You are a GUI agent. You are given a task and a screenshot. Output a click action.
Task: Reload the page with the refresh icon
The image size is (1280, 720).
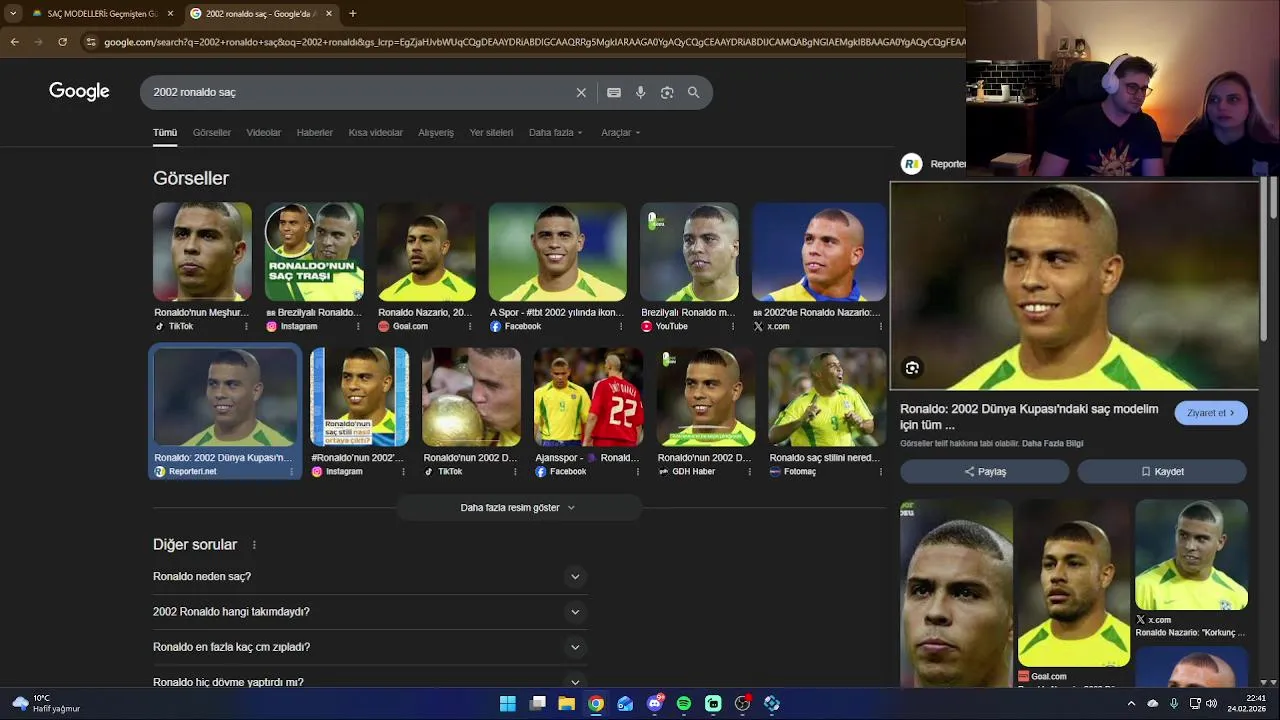(62, 42)
